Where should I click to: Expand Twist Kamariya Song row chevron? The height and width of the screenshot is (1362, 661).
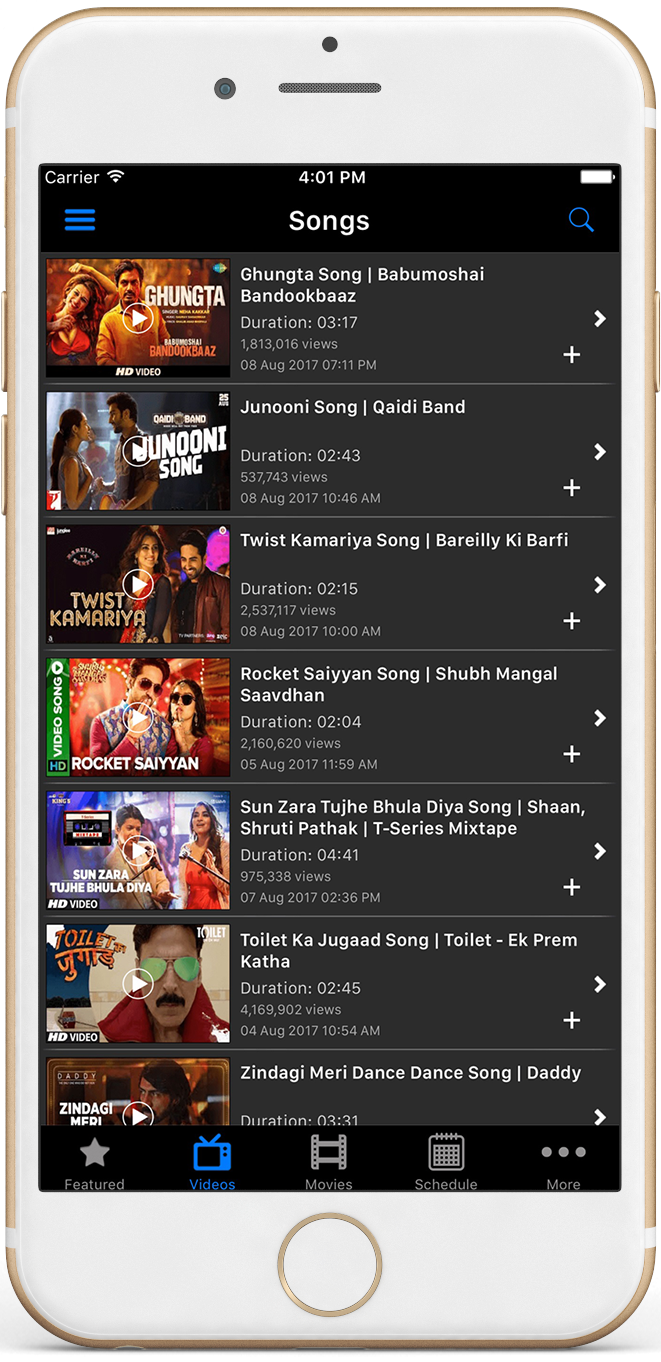(600, 585)
